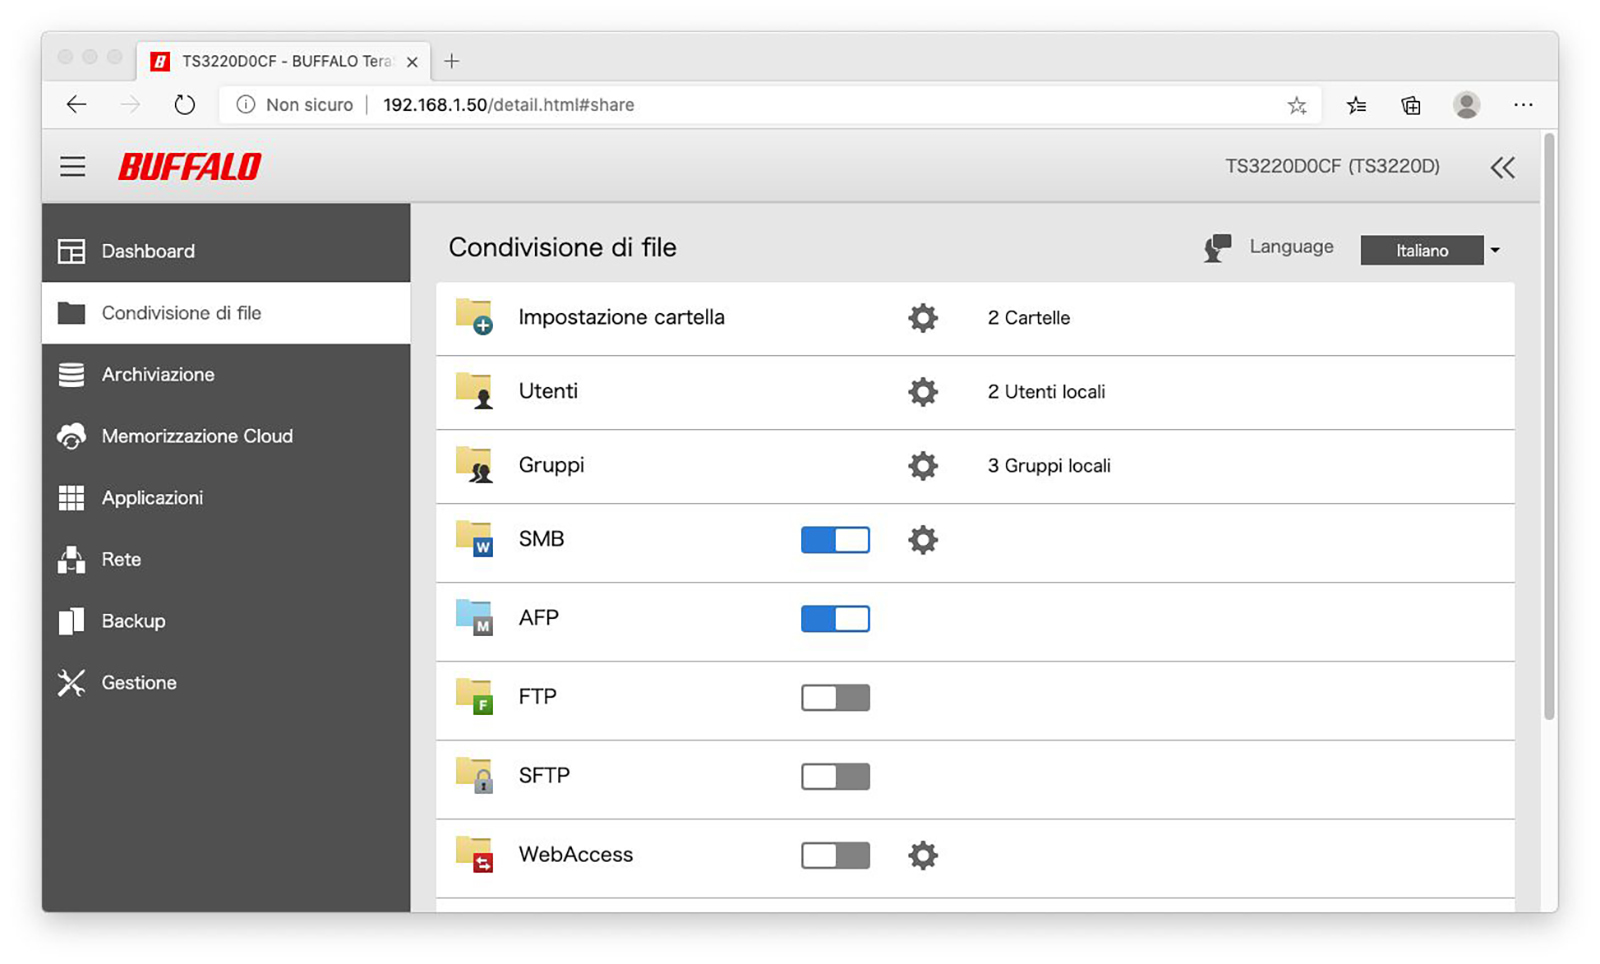The image size is (1600, 964).
Task: Collapse panel with double chevron arrows
Action: coord(1502,167)
